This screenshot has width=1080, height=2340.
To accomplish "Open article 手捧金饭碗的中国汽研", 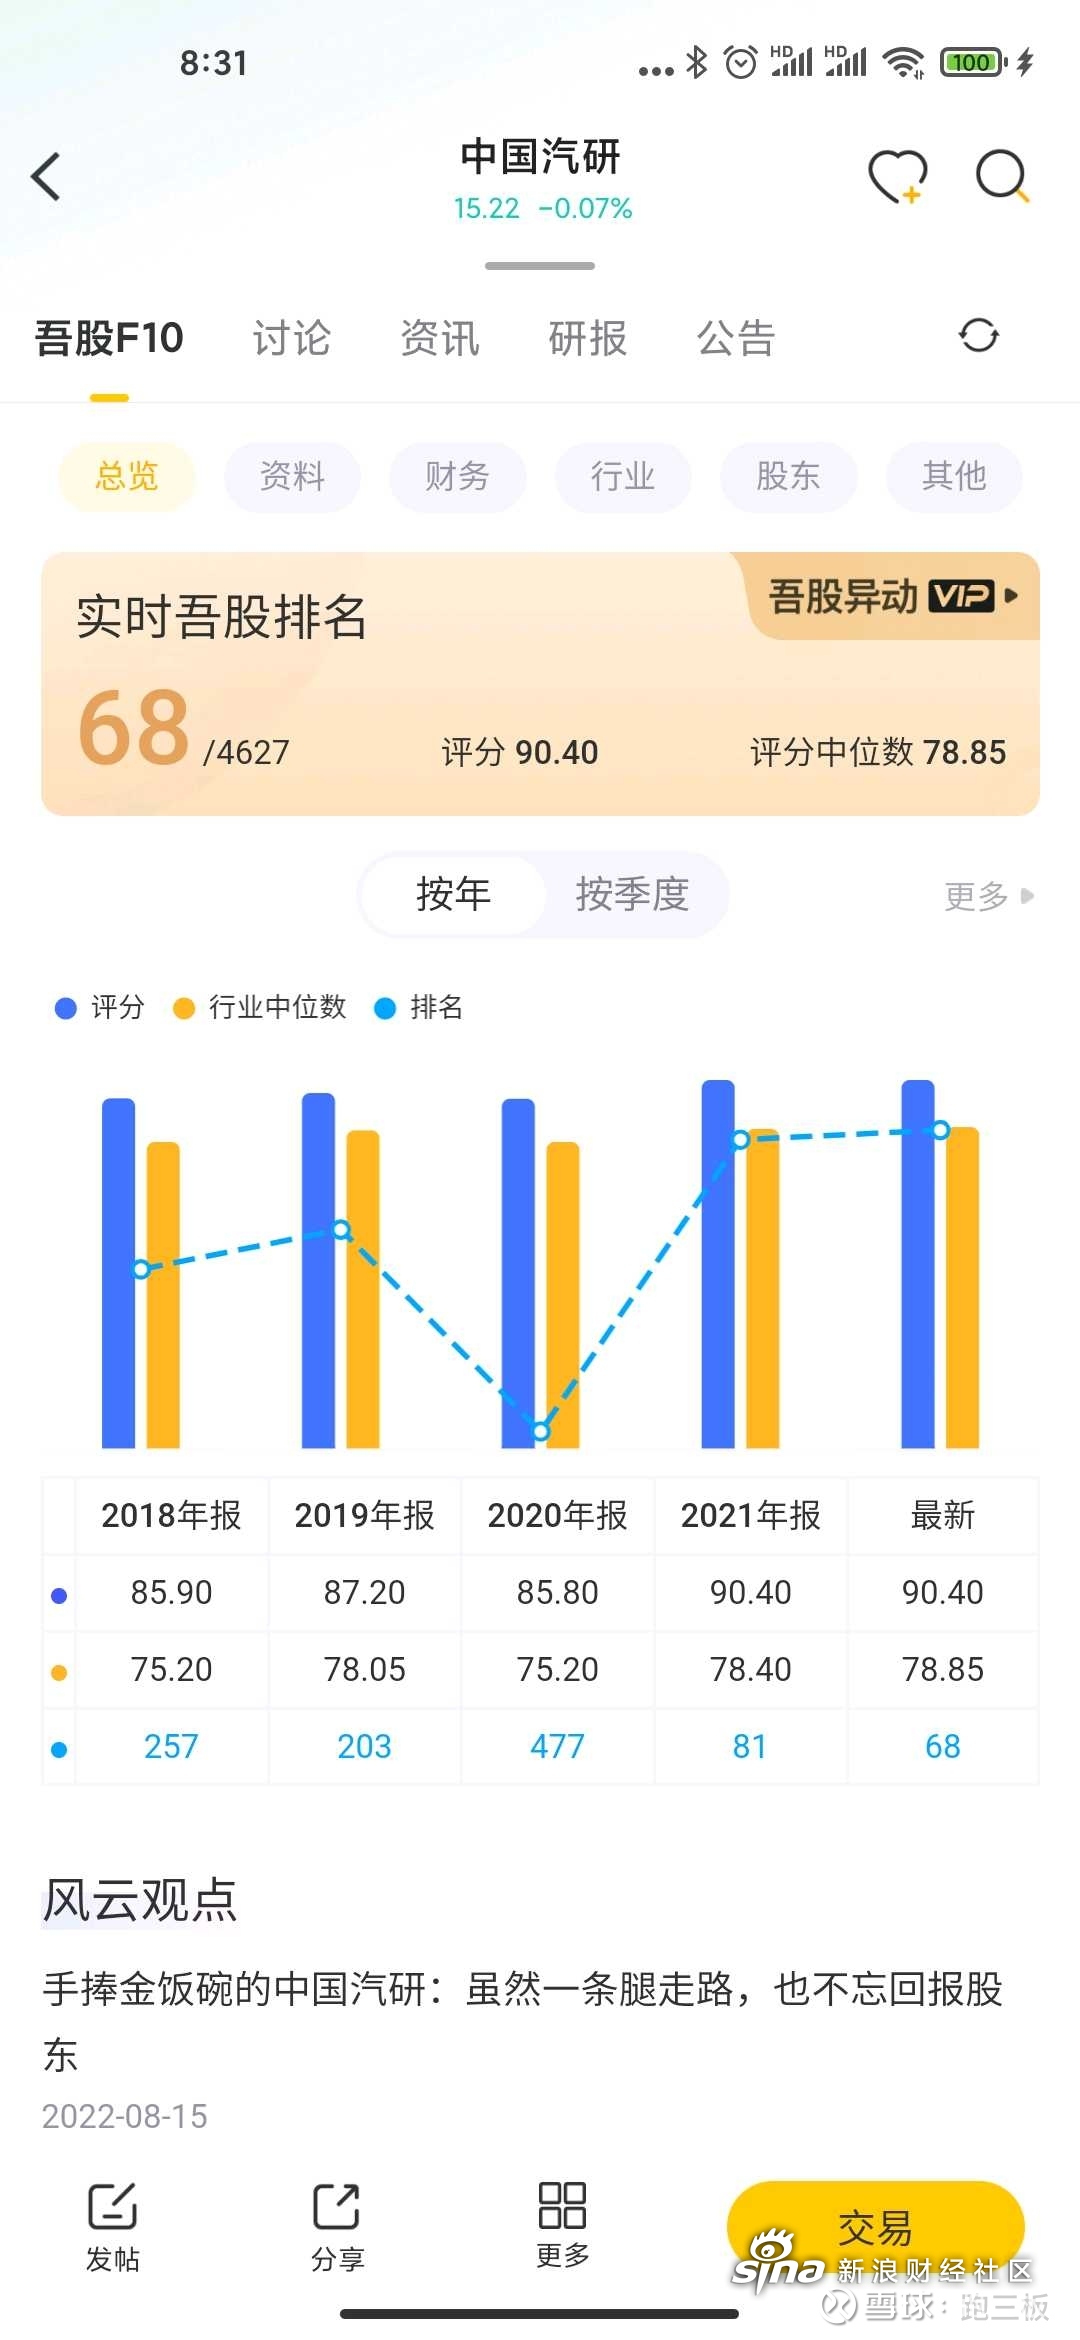I will coord(522,2022).
